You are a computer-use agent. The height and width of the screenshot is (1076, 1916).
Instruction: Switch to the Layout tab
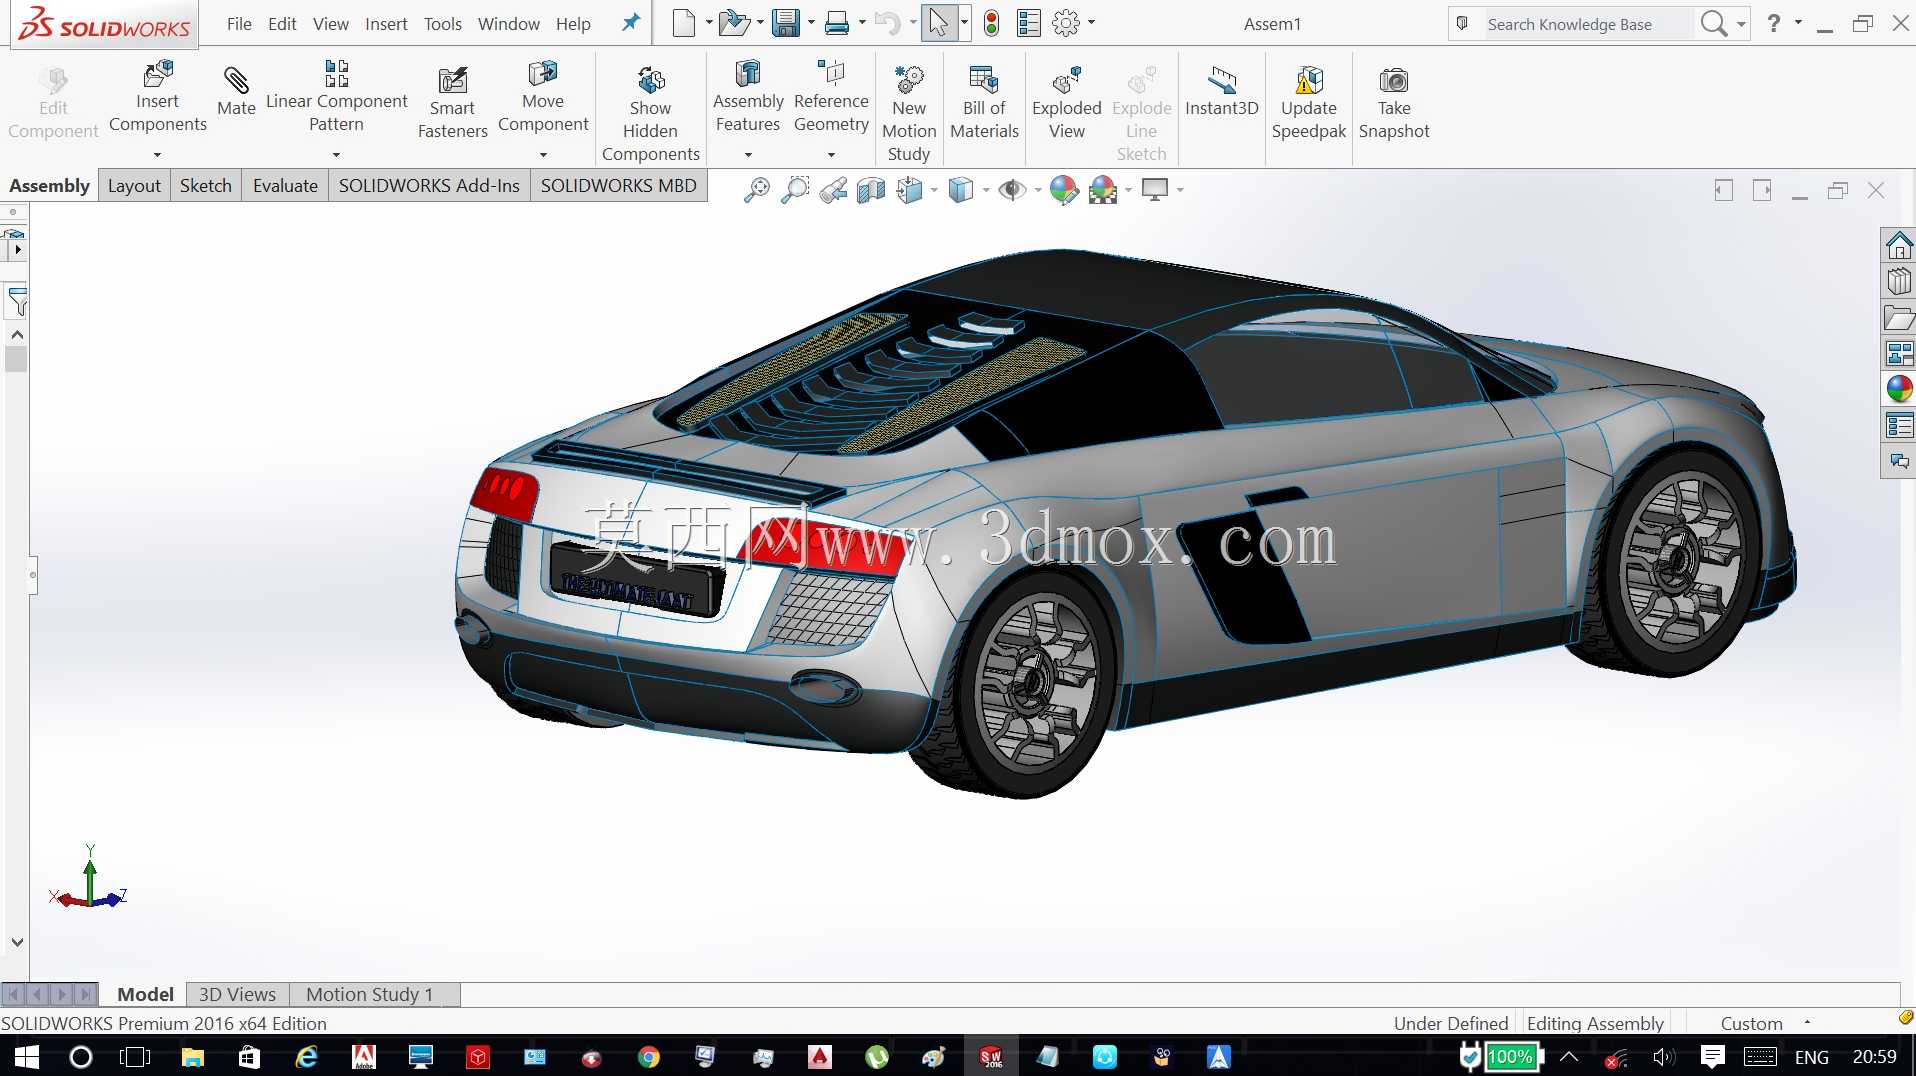coord(134,185)
